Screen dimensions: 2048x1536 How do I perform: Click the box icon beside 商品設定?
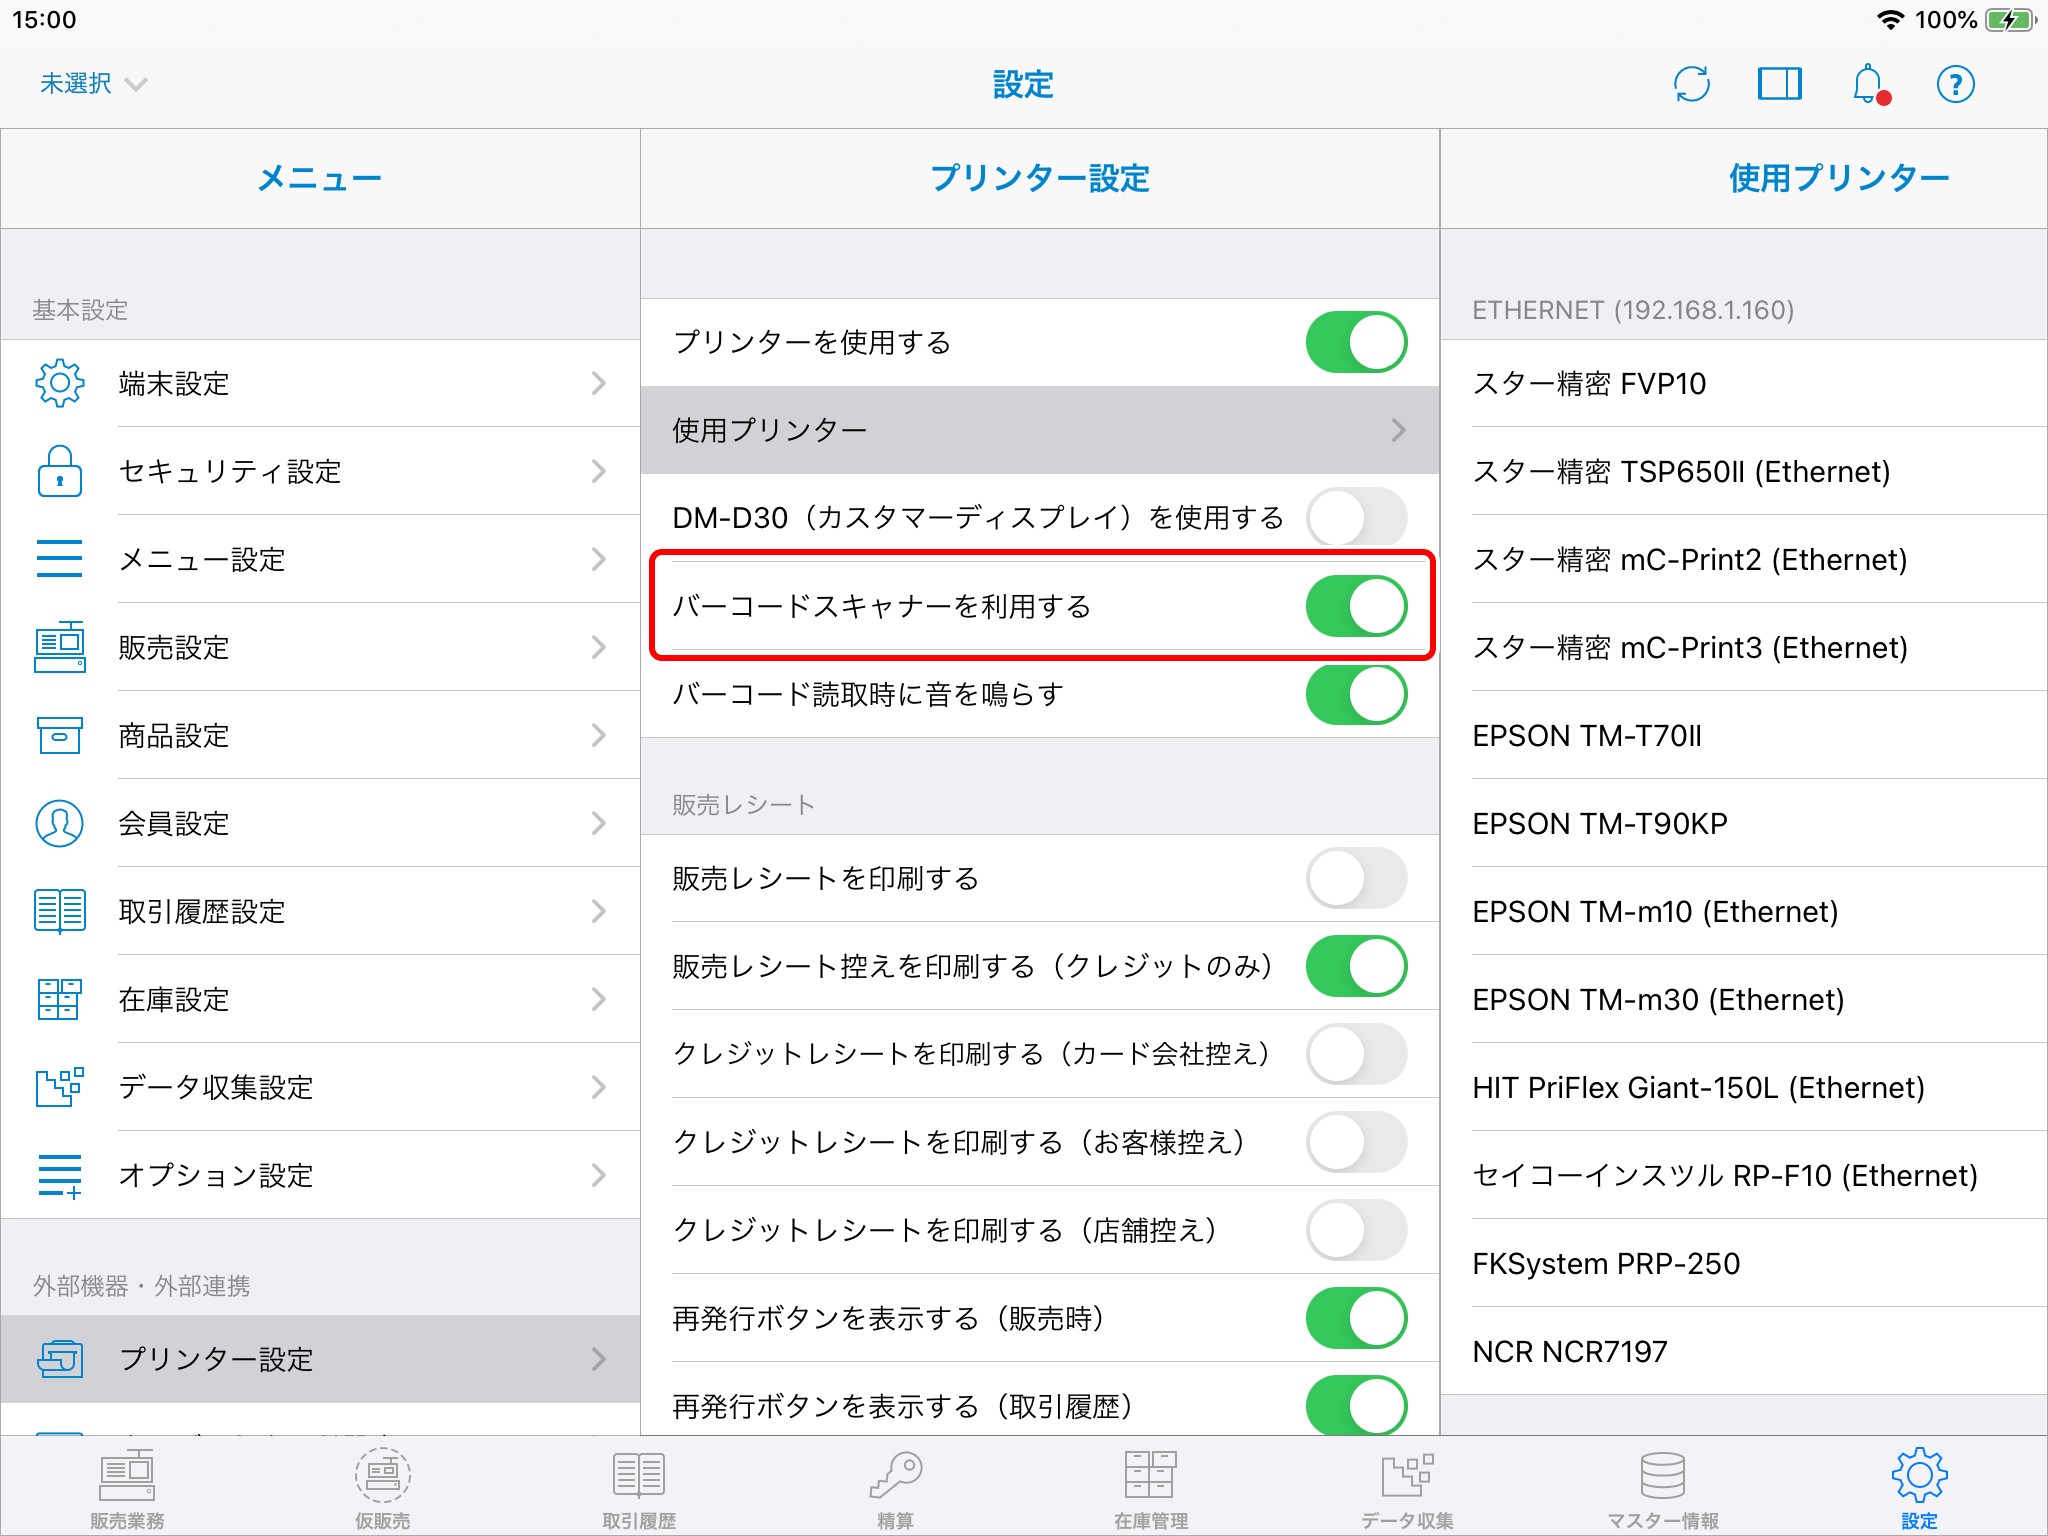pyautogui.click(x=60, y=735)
